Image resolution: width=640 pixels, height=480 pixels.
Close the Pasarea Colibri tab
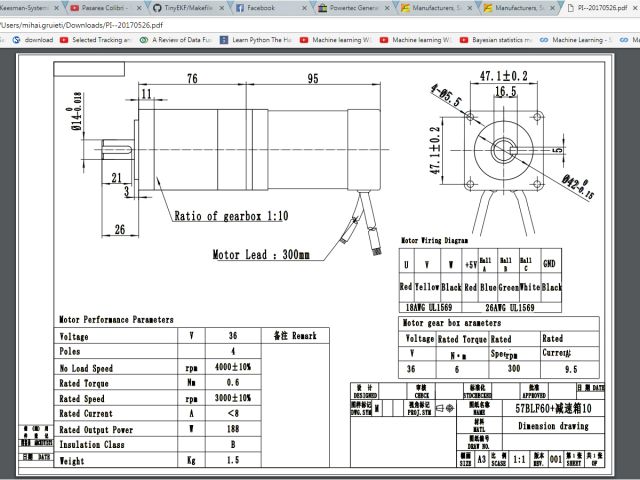pyautogui.click(x=139, y=7)
